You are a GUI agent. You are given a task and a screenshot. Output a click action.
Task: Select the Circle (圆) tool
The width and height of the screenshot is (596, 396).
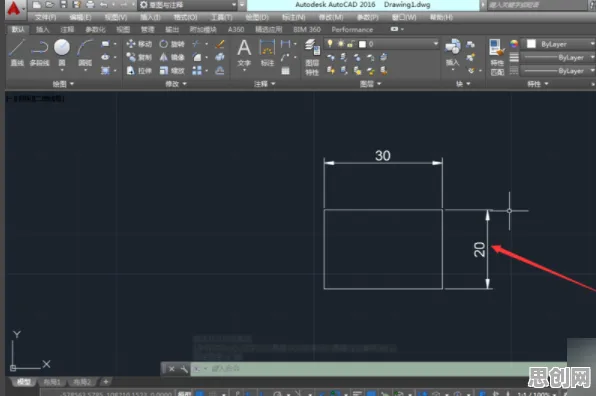tap(62, 53)
